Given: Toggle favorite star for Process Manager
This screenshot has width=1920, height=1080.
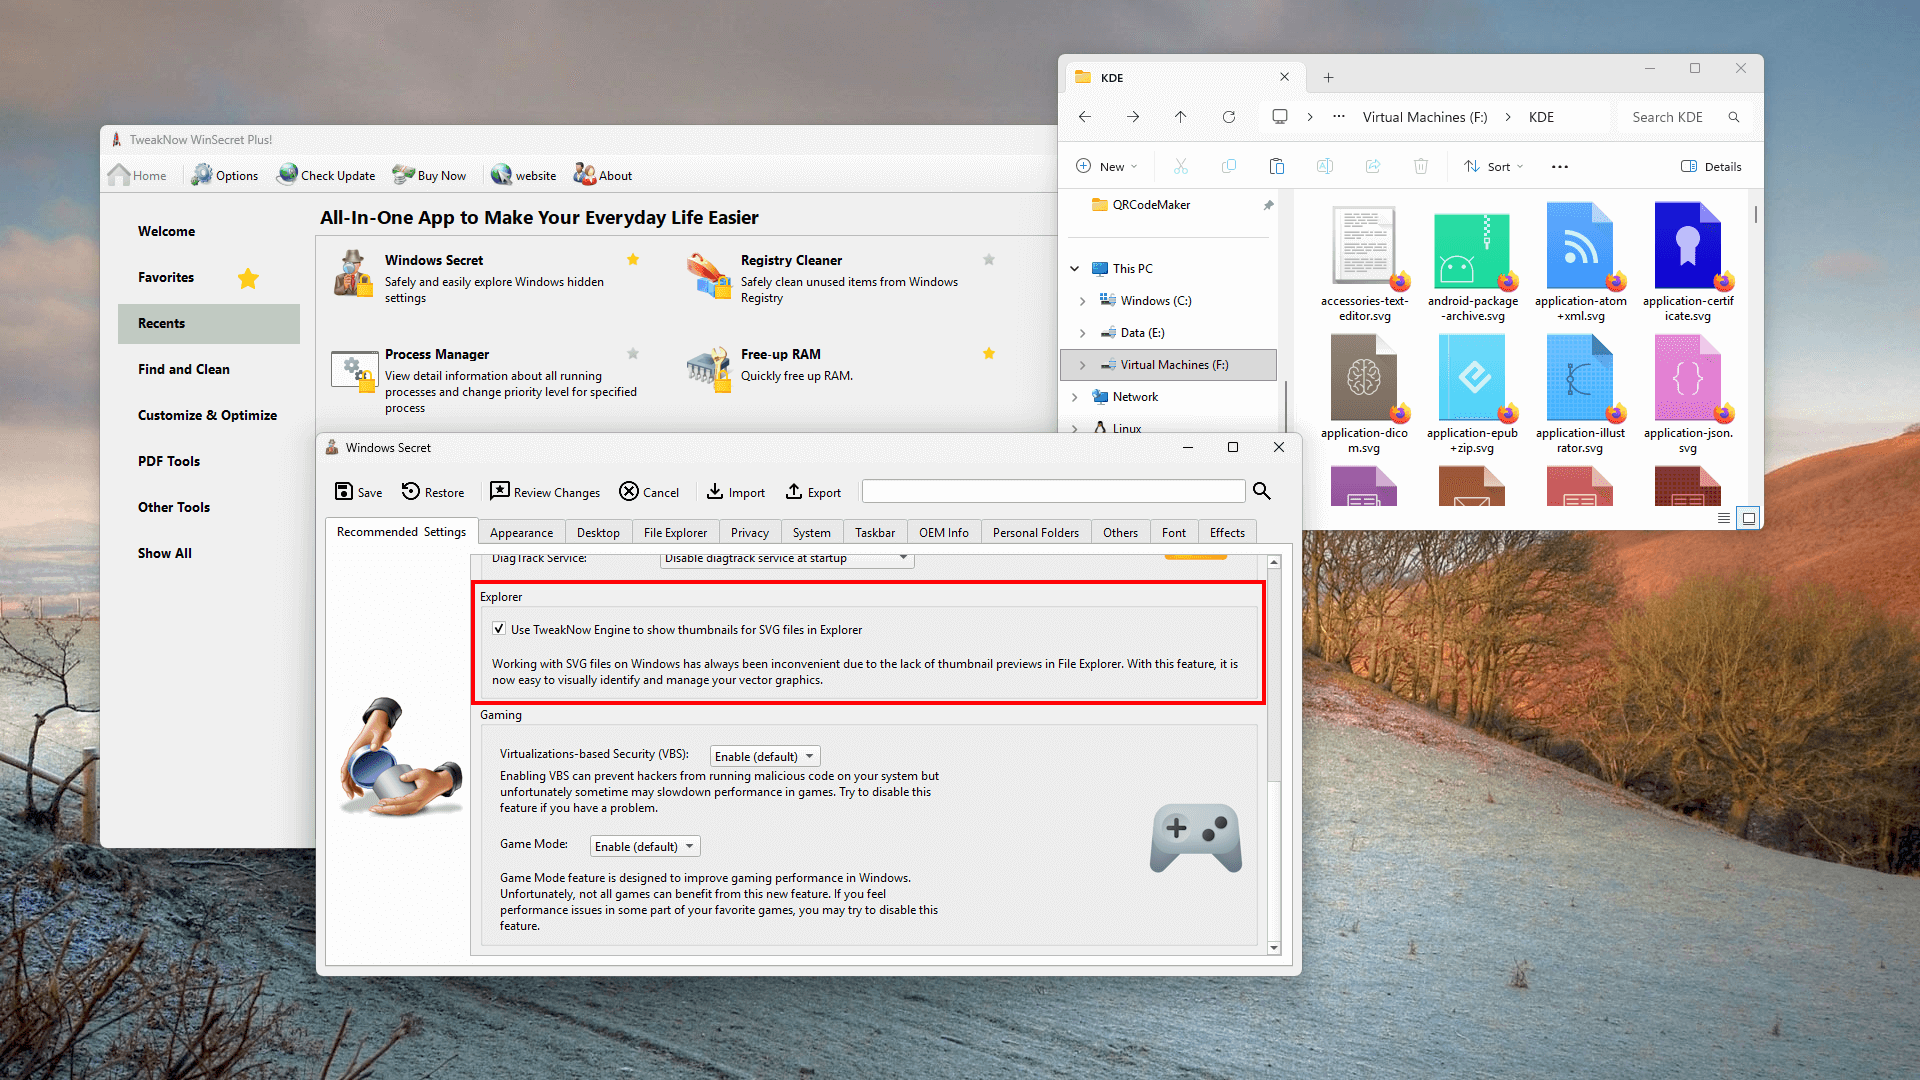Looking at the screenshot, I should [633, 353].
